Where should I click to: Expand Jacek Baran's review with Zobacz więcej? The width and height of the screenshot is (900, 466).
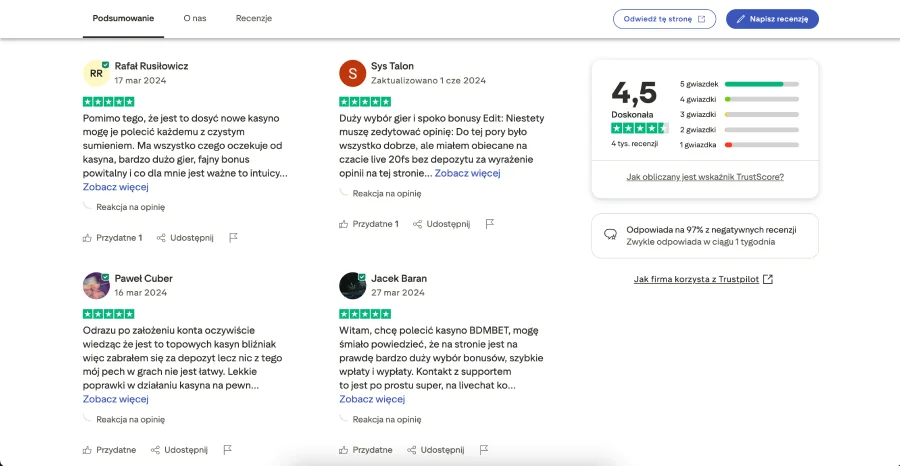372,399
